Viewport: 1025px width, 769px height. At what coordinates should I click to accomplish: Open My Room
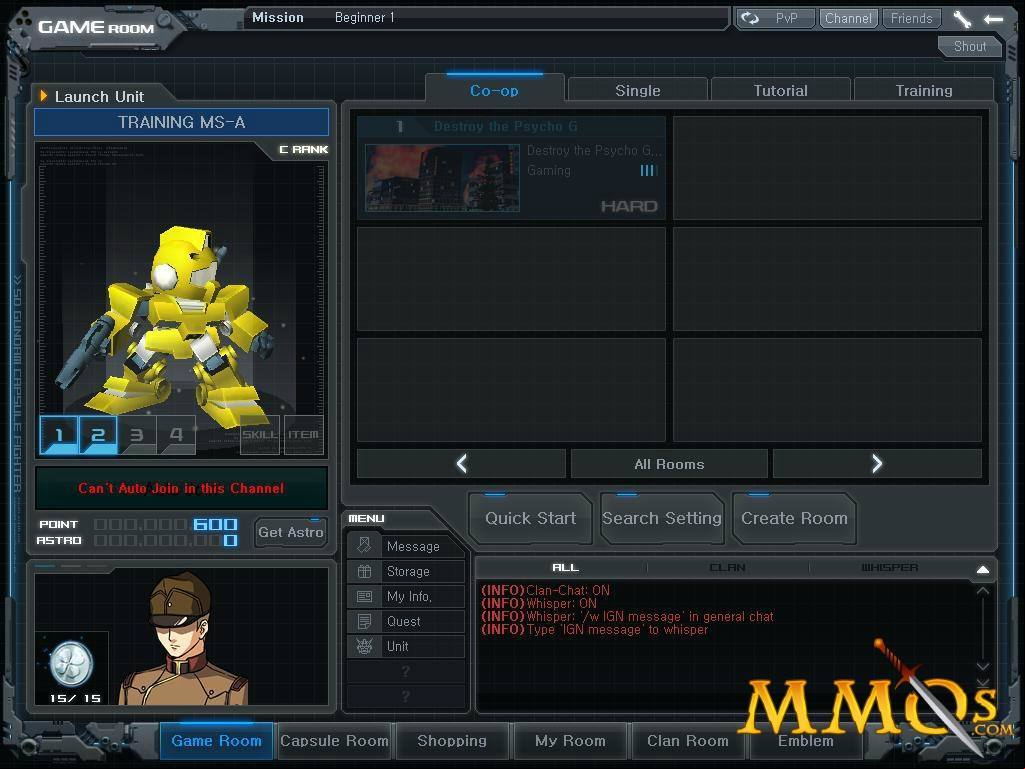pyautogui.click(x=570, y=741)
